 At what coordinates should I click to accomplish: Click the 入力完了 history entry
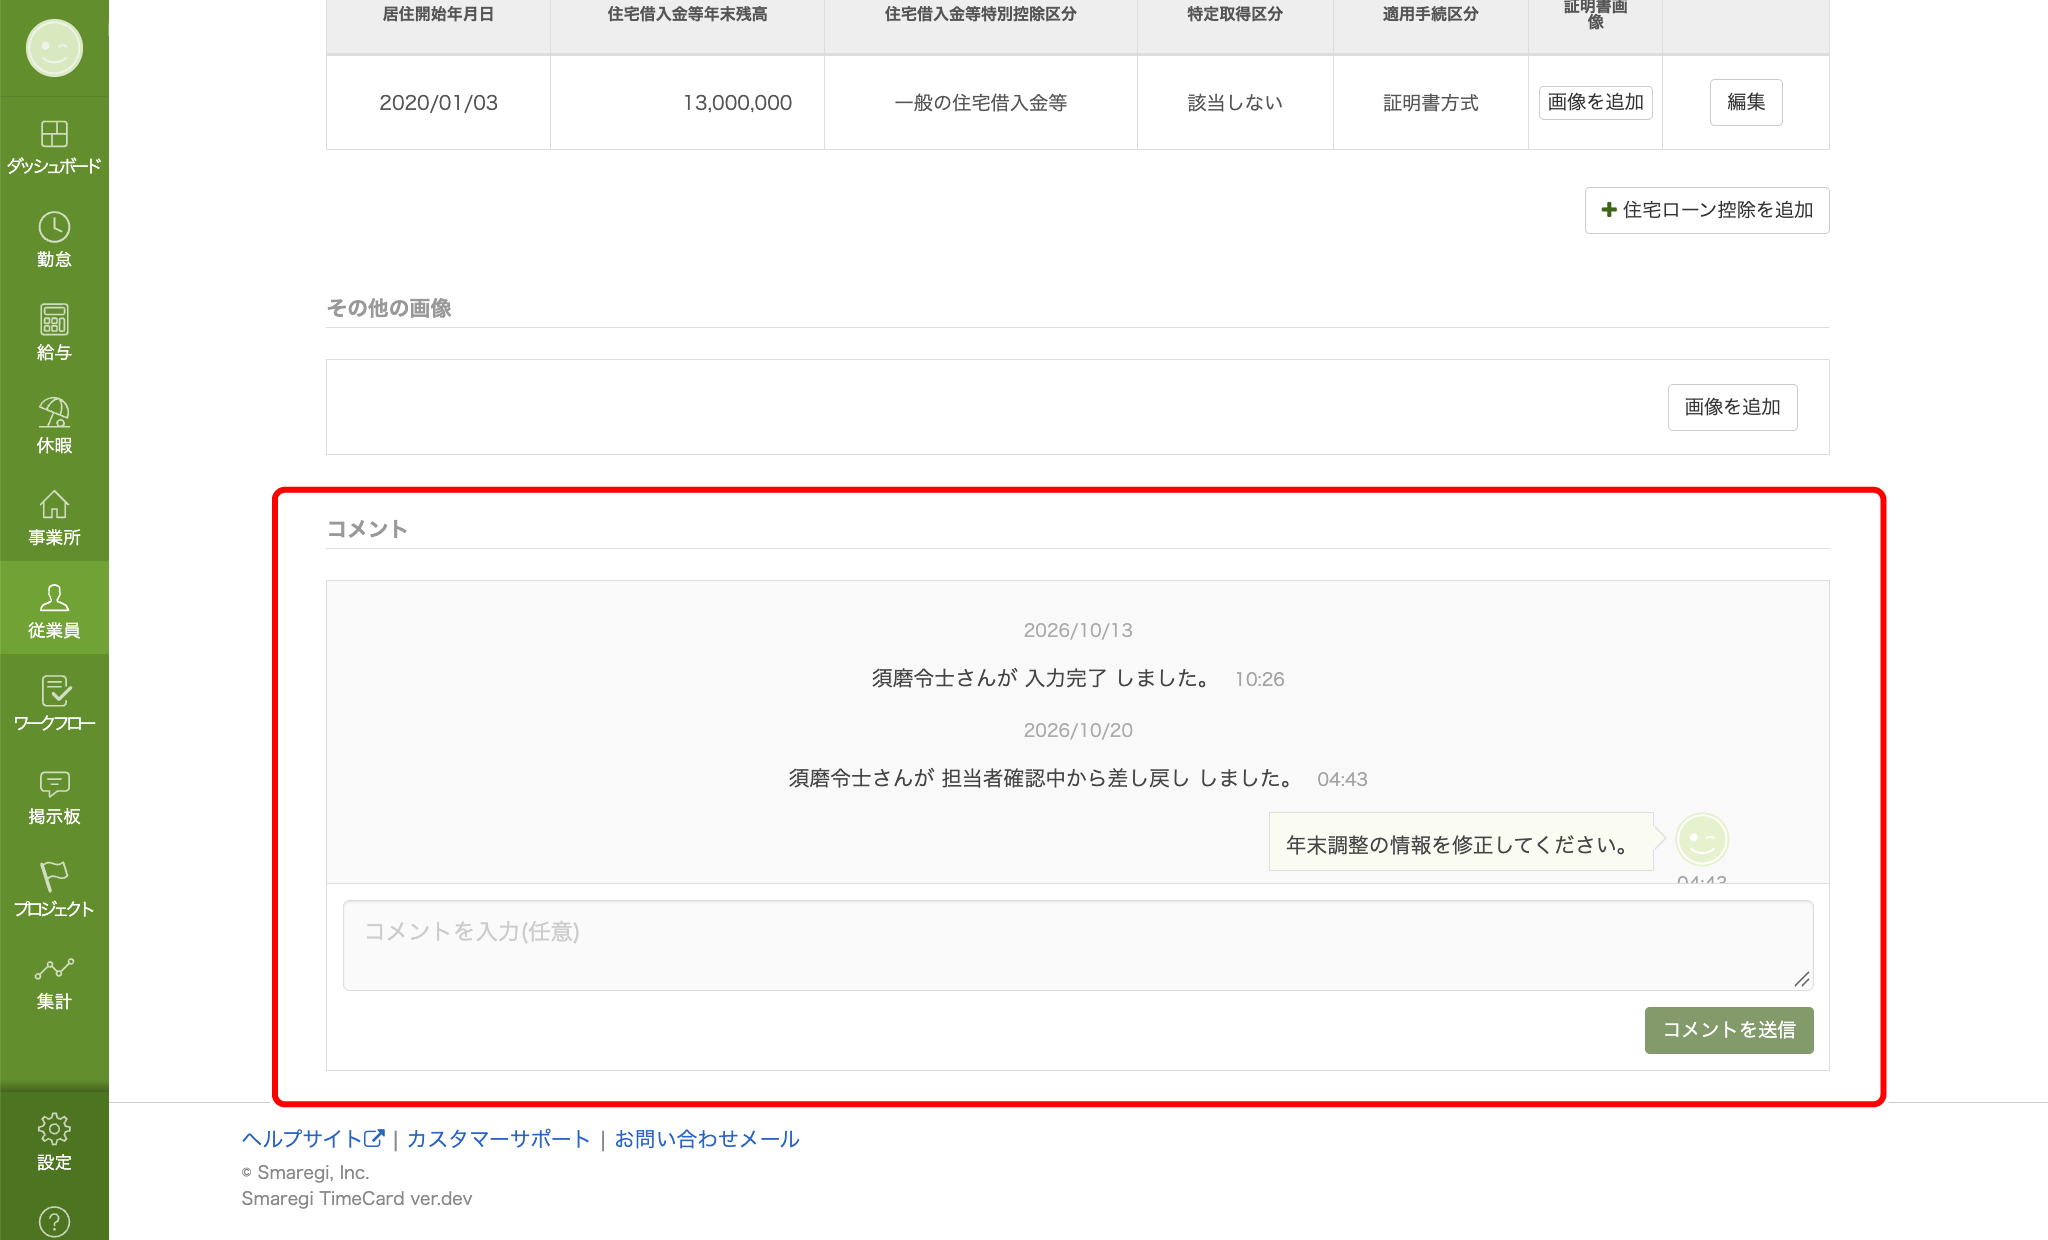[x=1078, y=678]
